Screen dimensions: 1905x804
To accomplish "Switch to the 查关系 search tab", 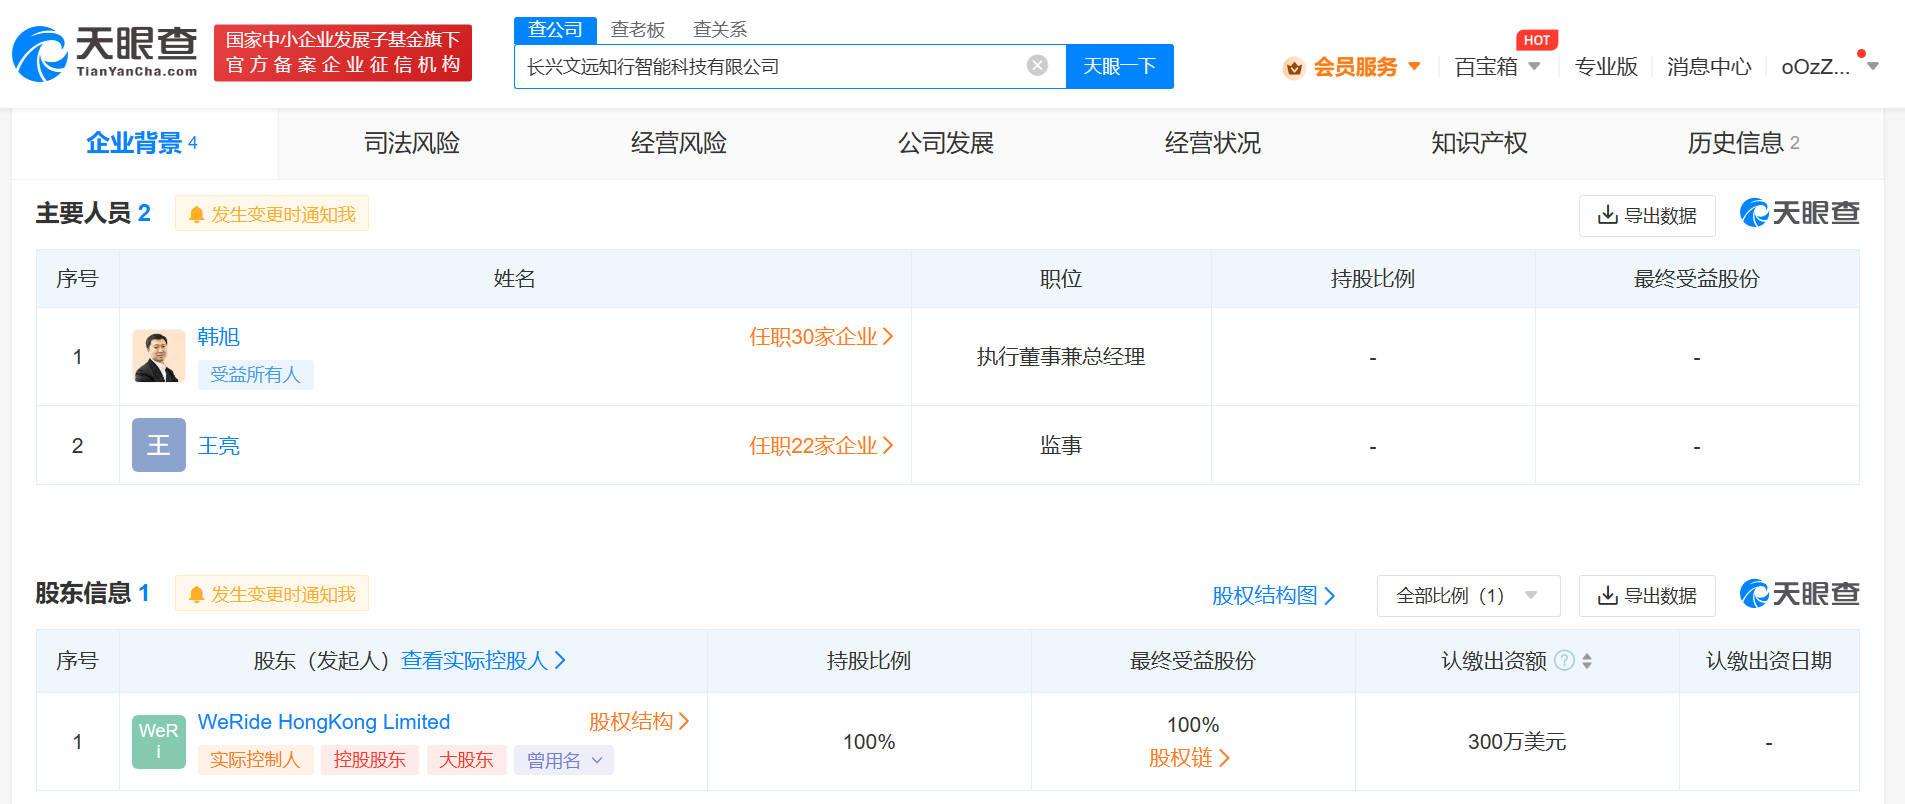I will [x=720, y=30].
